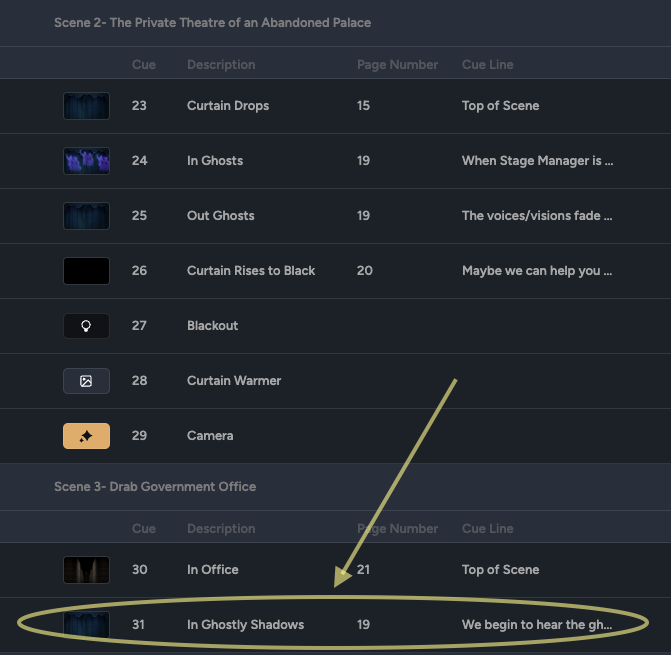Select the 'Out Ghosts' description

pyautogui.click(x=220, y=216)
